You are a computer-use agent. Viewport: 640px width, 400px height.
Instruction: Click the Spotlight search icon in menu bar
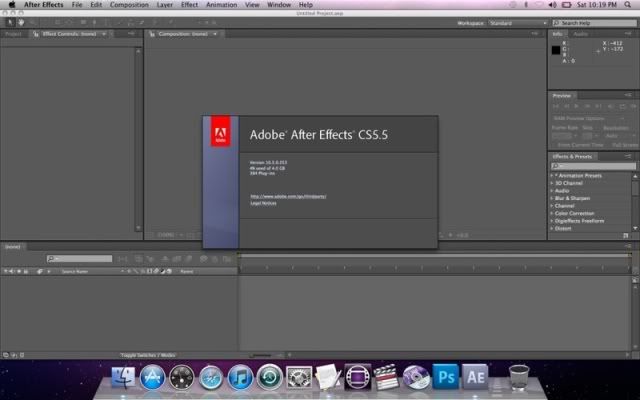tap(627, 5)
